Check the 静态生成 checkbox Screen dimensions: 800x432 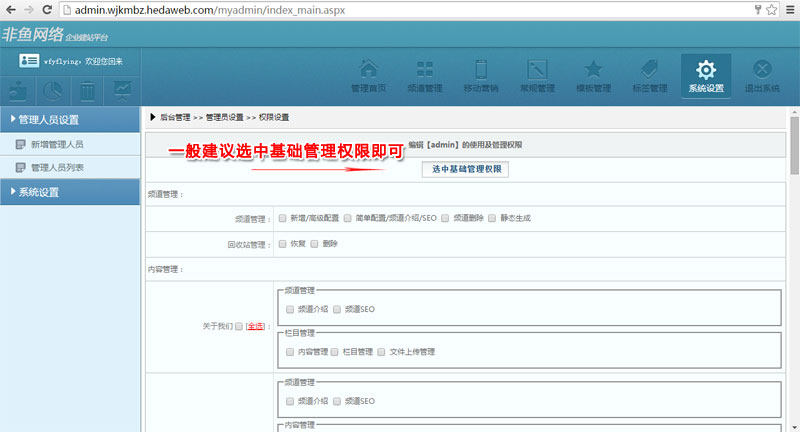pos(492,217)
